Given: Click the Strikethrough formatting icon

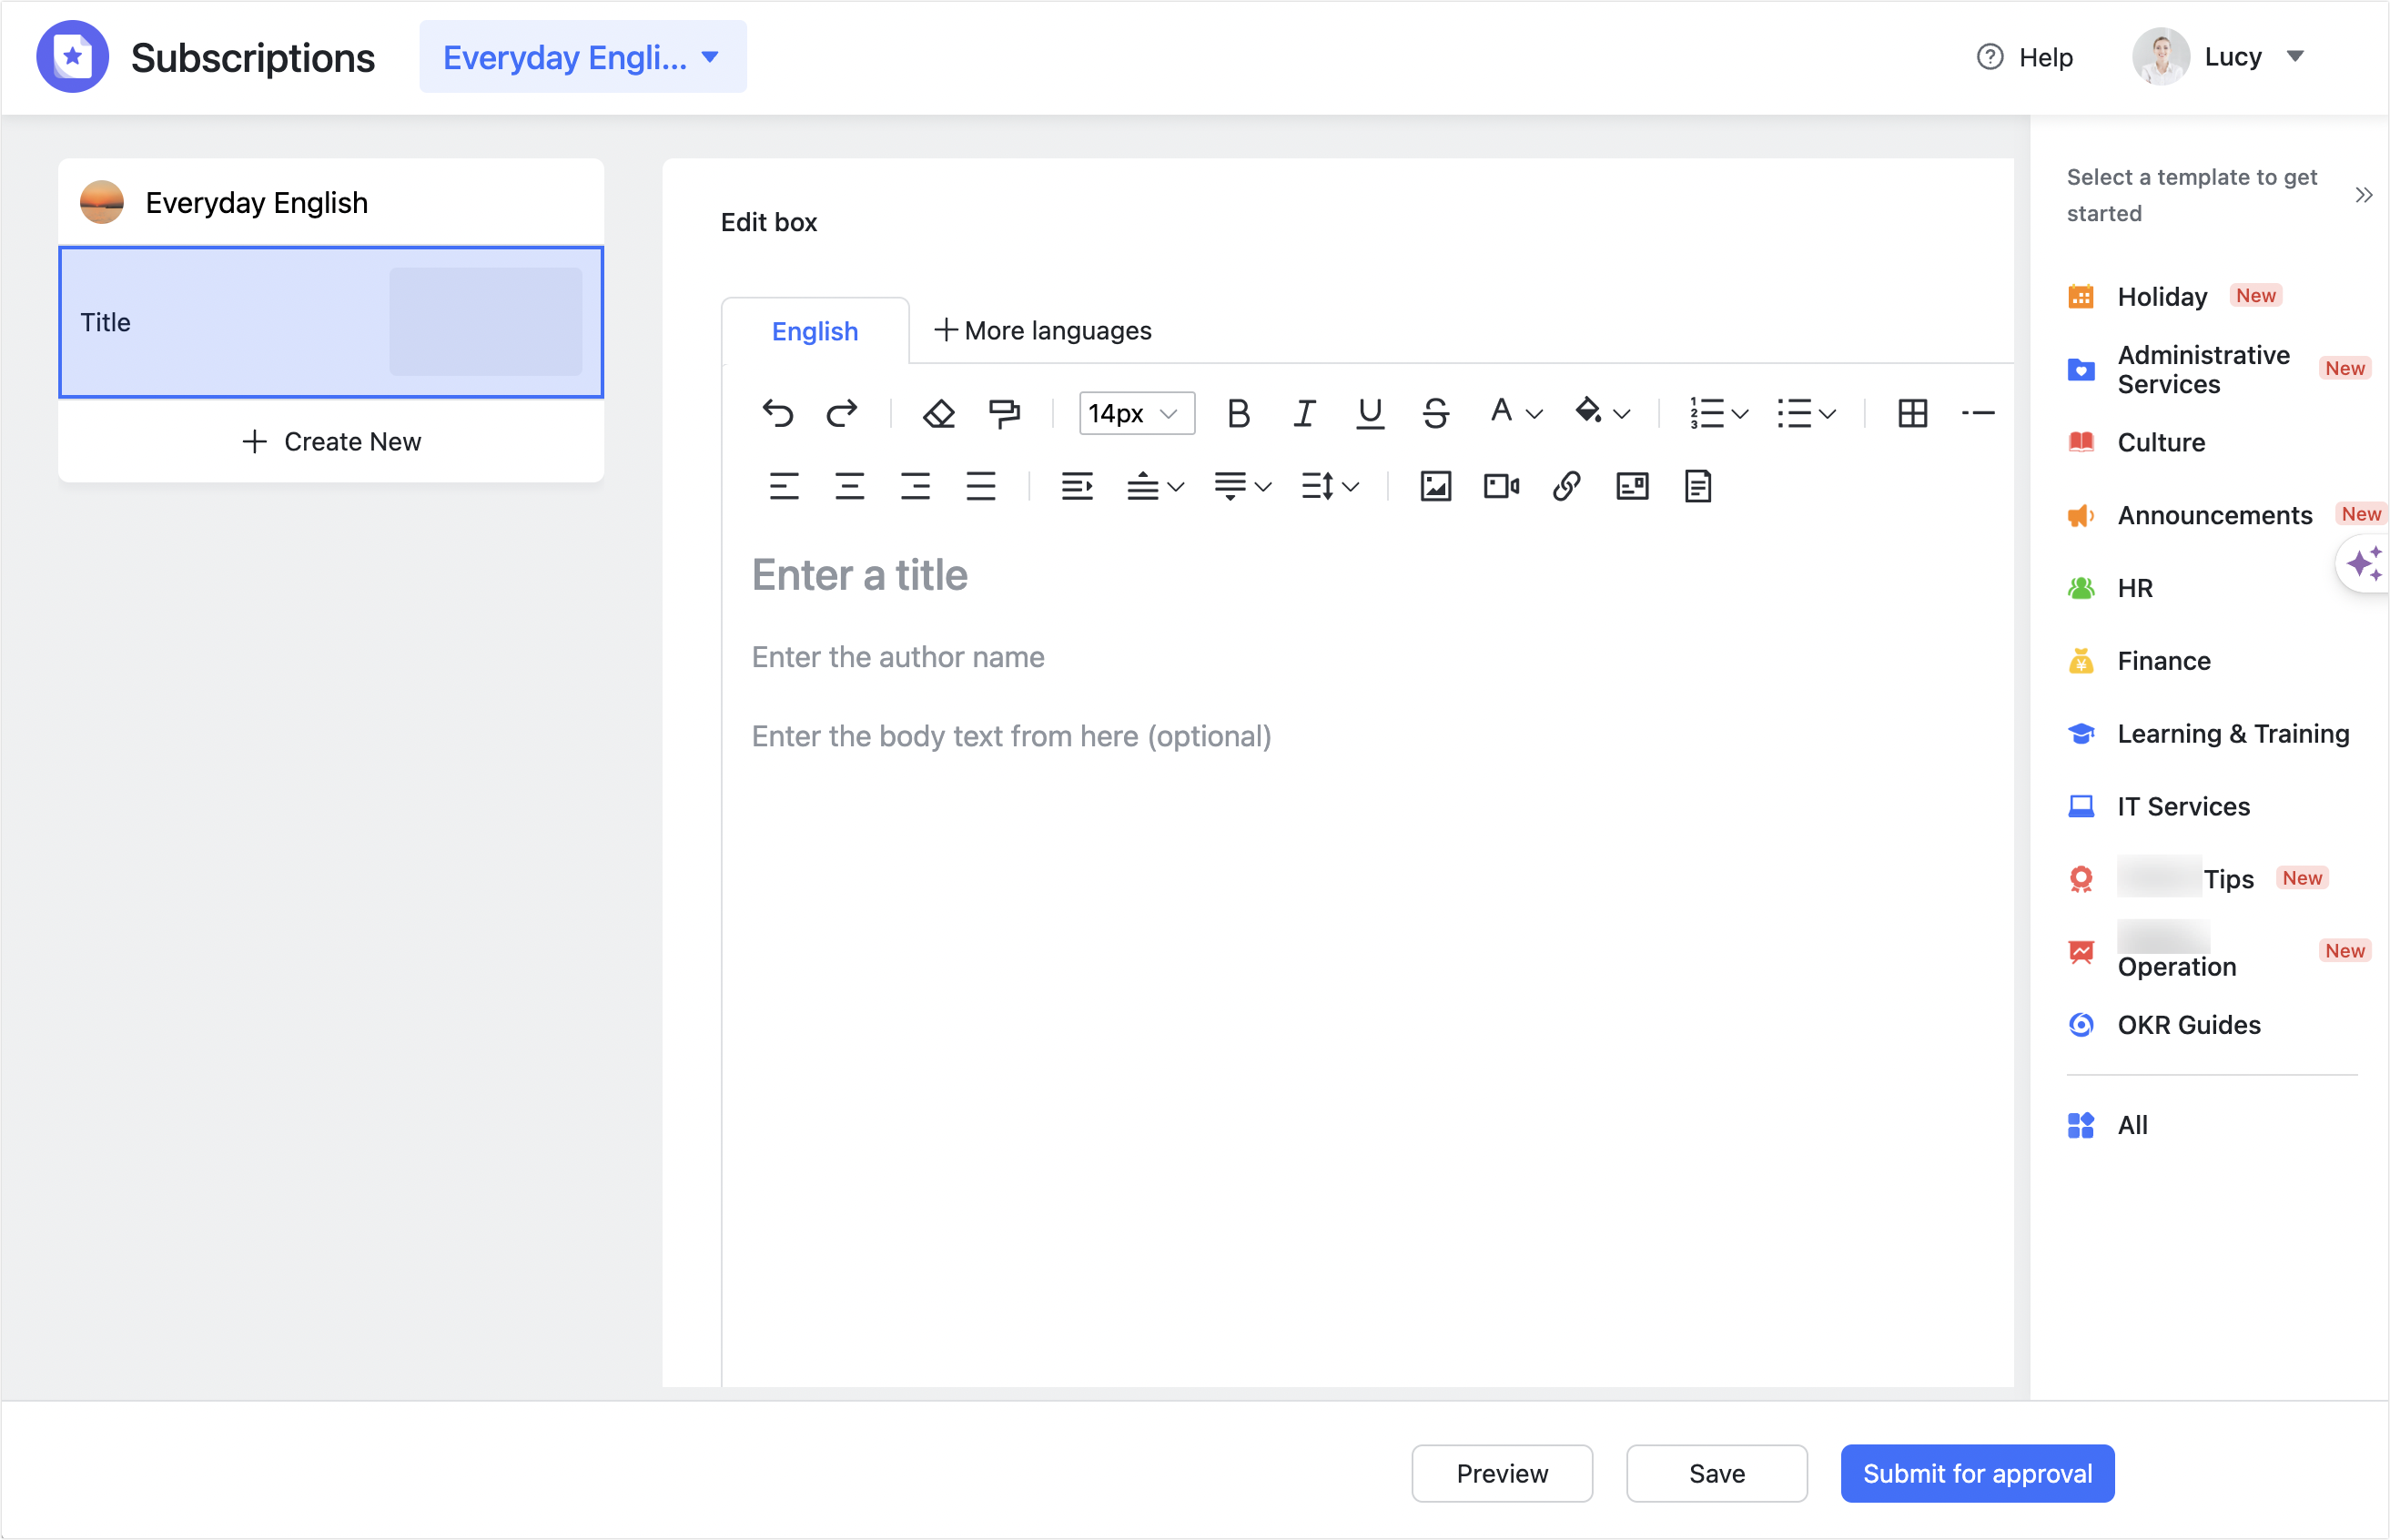Looking at the screenshot, I should point(1436,413).
